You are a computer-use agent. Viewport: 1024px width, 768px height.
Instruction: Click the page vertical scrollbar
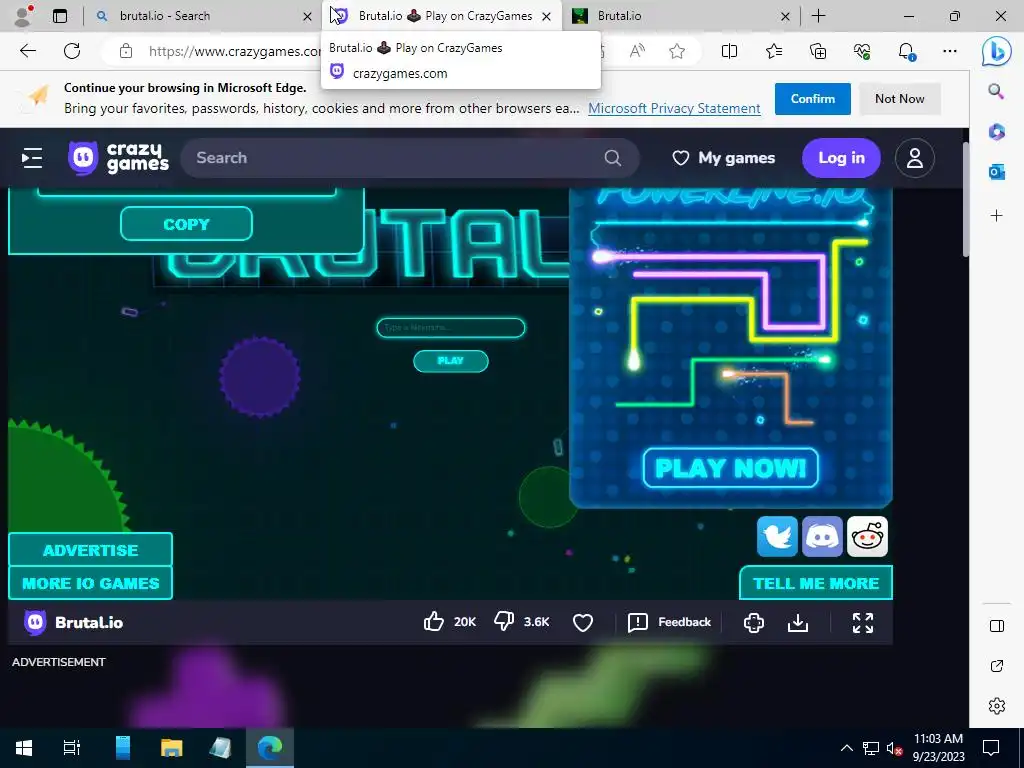964,199
